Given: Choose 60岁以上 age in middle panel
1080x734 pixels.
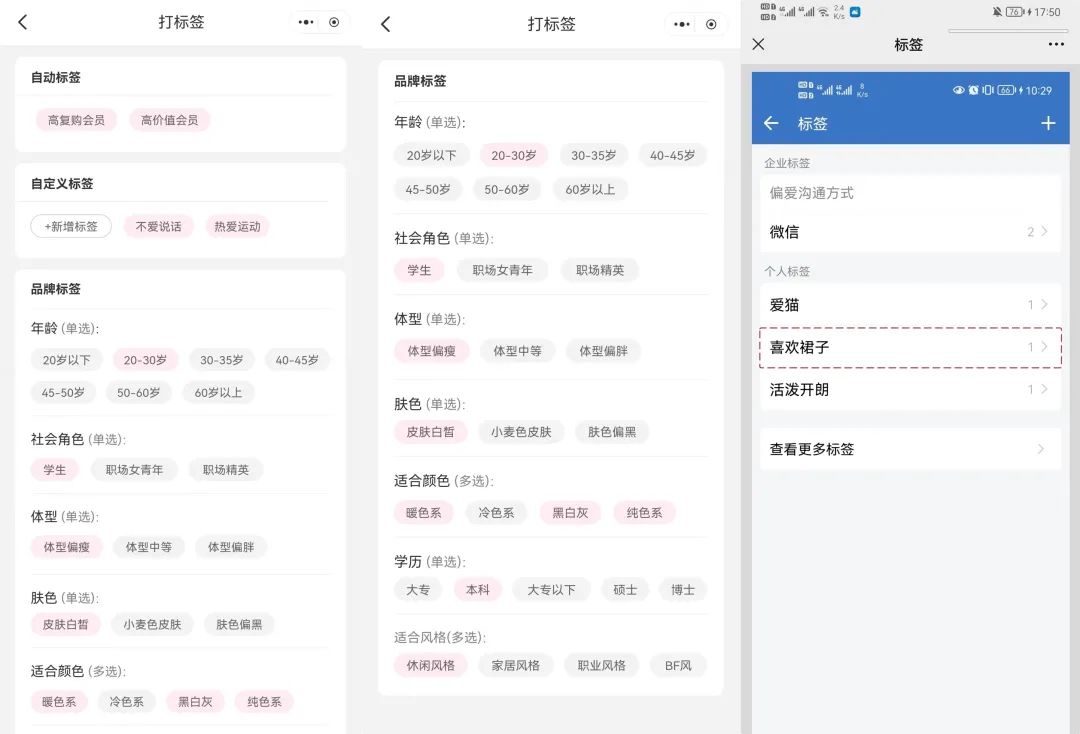Looking at the screenshot, I should tap(590, 189).
